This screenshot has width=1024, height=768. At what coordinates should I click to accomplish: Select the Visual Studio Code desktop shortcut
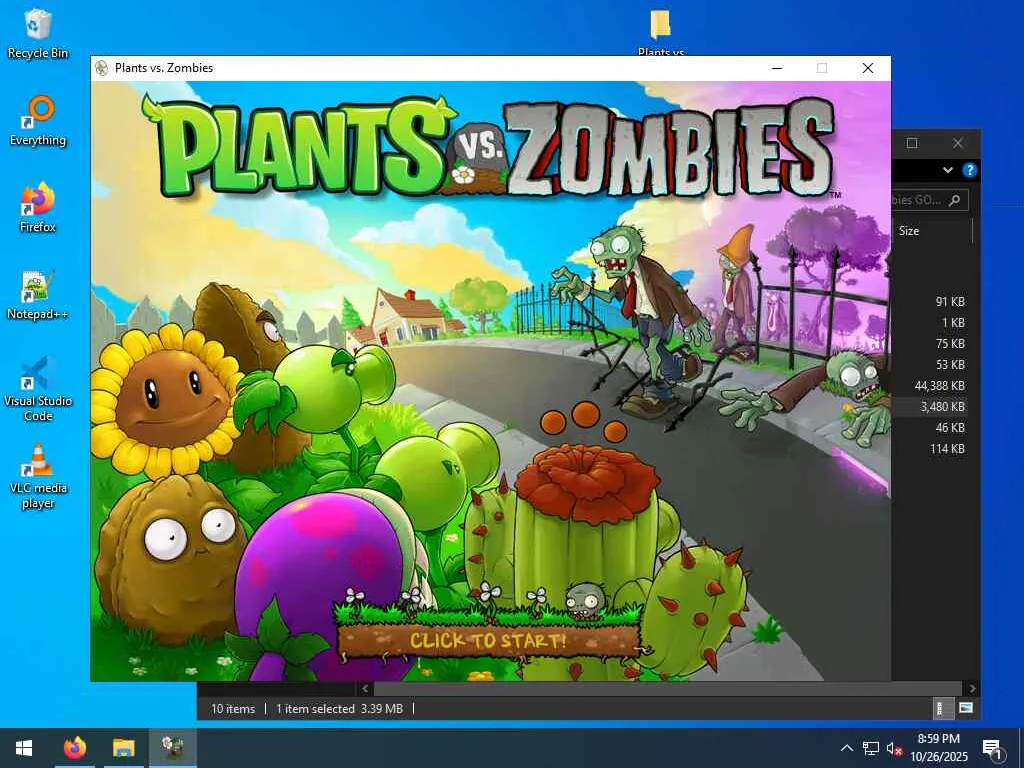tap(38, 389)
